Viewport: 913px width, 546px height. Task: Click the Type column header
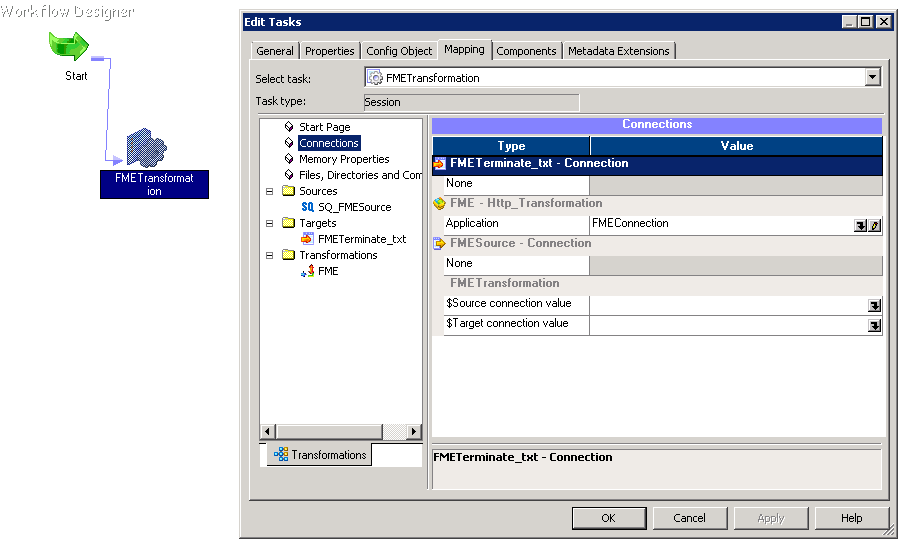click(511, 146)
